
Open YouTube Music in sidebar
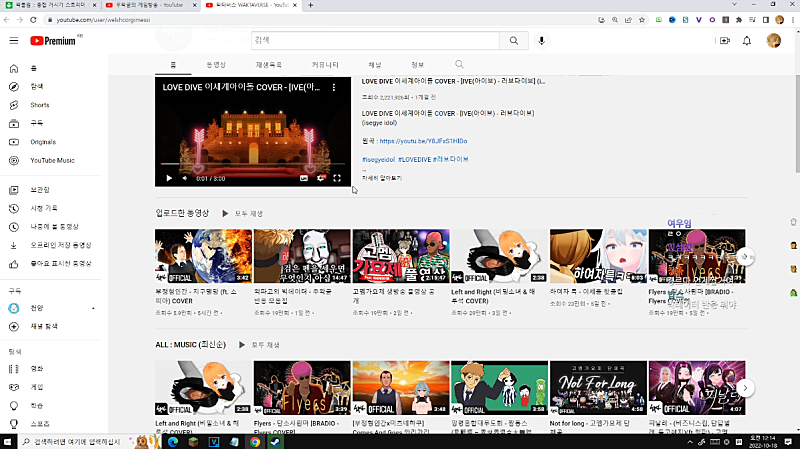(x=51, y=160)
